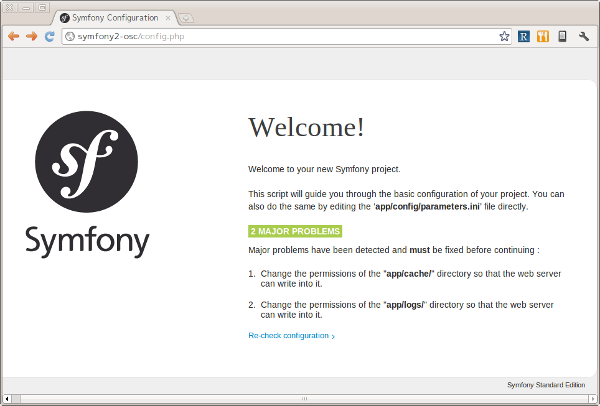Click the Re-check configuration link
This screenshot has width=600, height=406.
[292, 336]
